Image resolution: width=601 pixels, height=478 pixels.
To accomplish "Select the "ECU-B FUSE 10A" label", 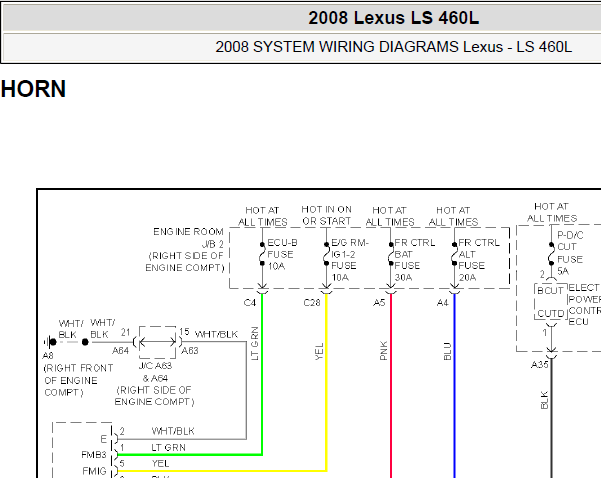I will [x=282, y=255].
